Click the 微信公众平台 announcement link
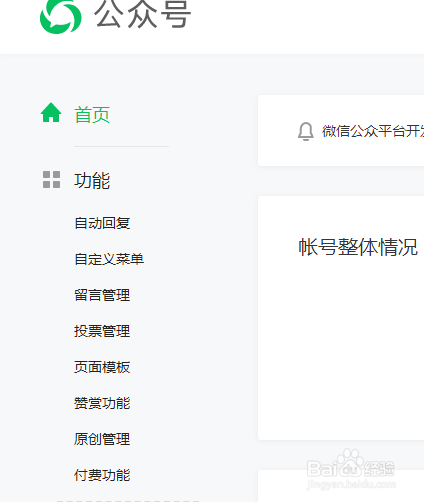Image resolution: width=424 pixels, height=502 pixels. point(373,131)
